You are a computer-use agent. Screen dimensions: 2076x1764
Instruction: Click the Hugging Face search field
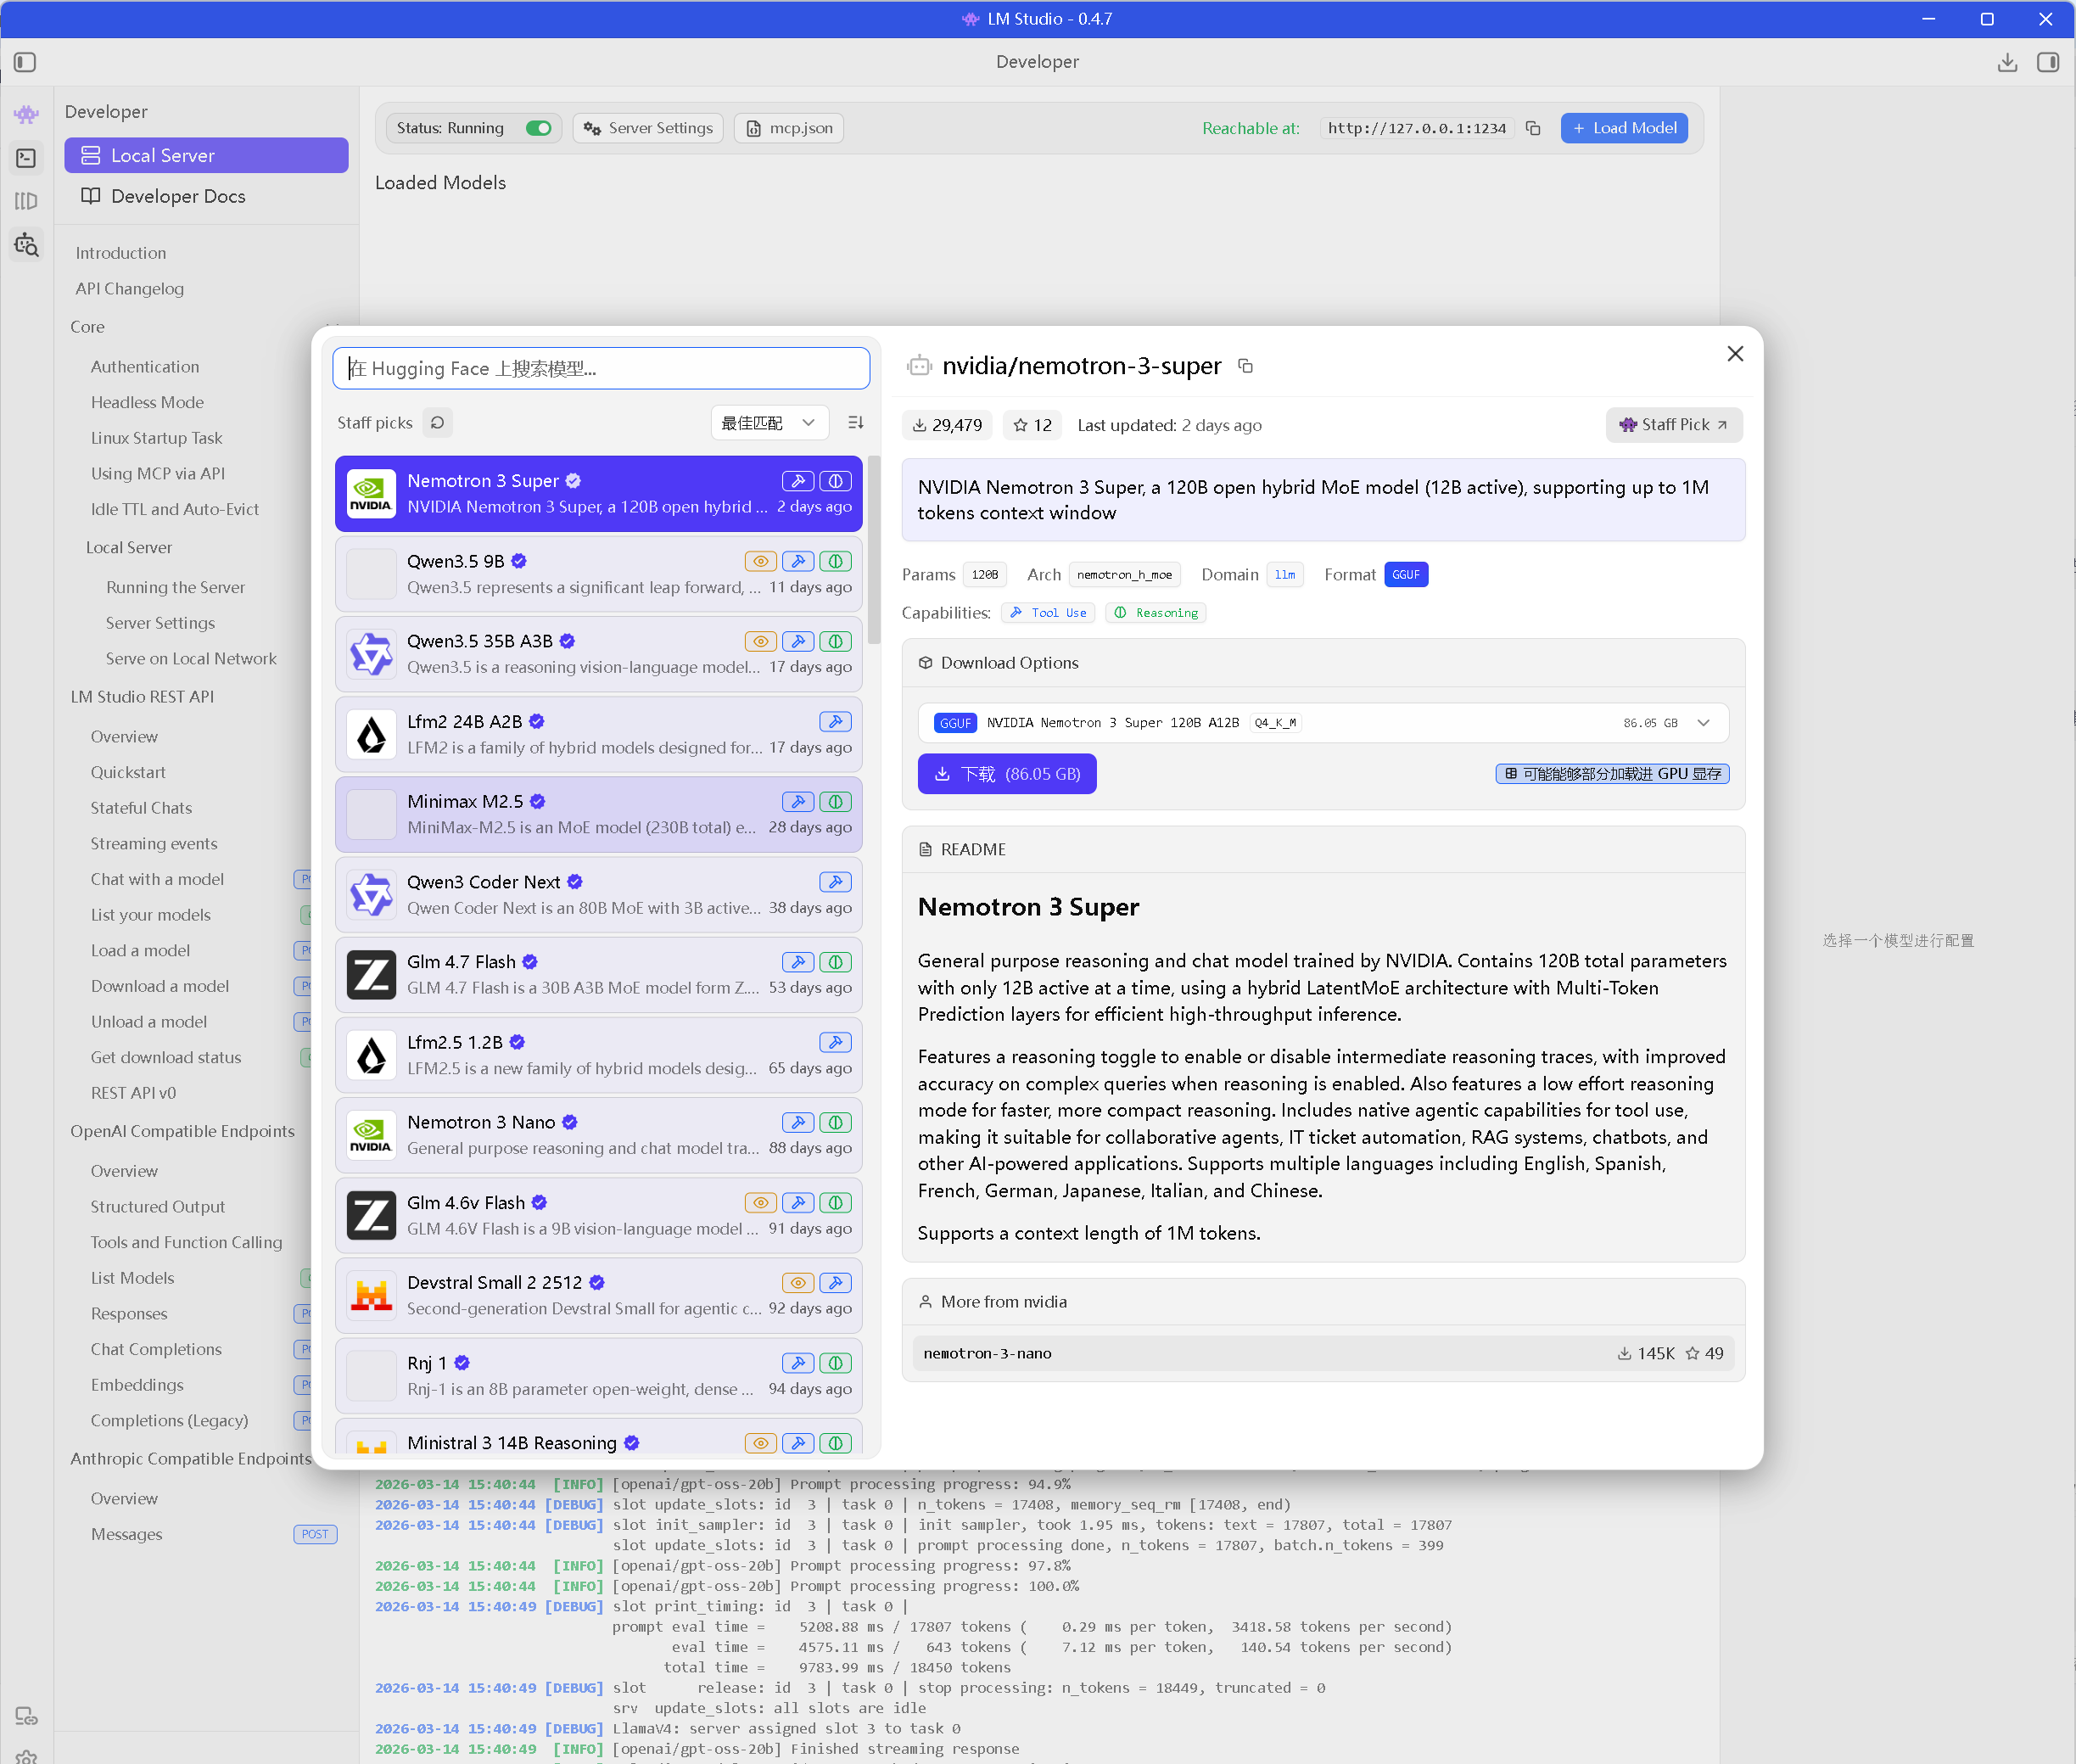coord(600,368)
